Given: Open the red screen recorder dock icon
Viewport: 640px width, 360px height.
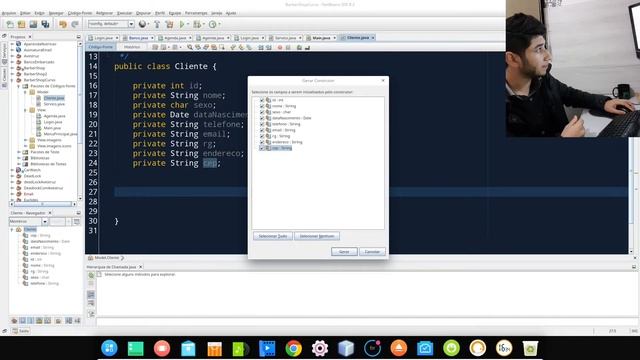Looking at the screenshot, I should 162,349.
